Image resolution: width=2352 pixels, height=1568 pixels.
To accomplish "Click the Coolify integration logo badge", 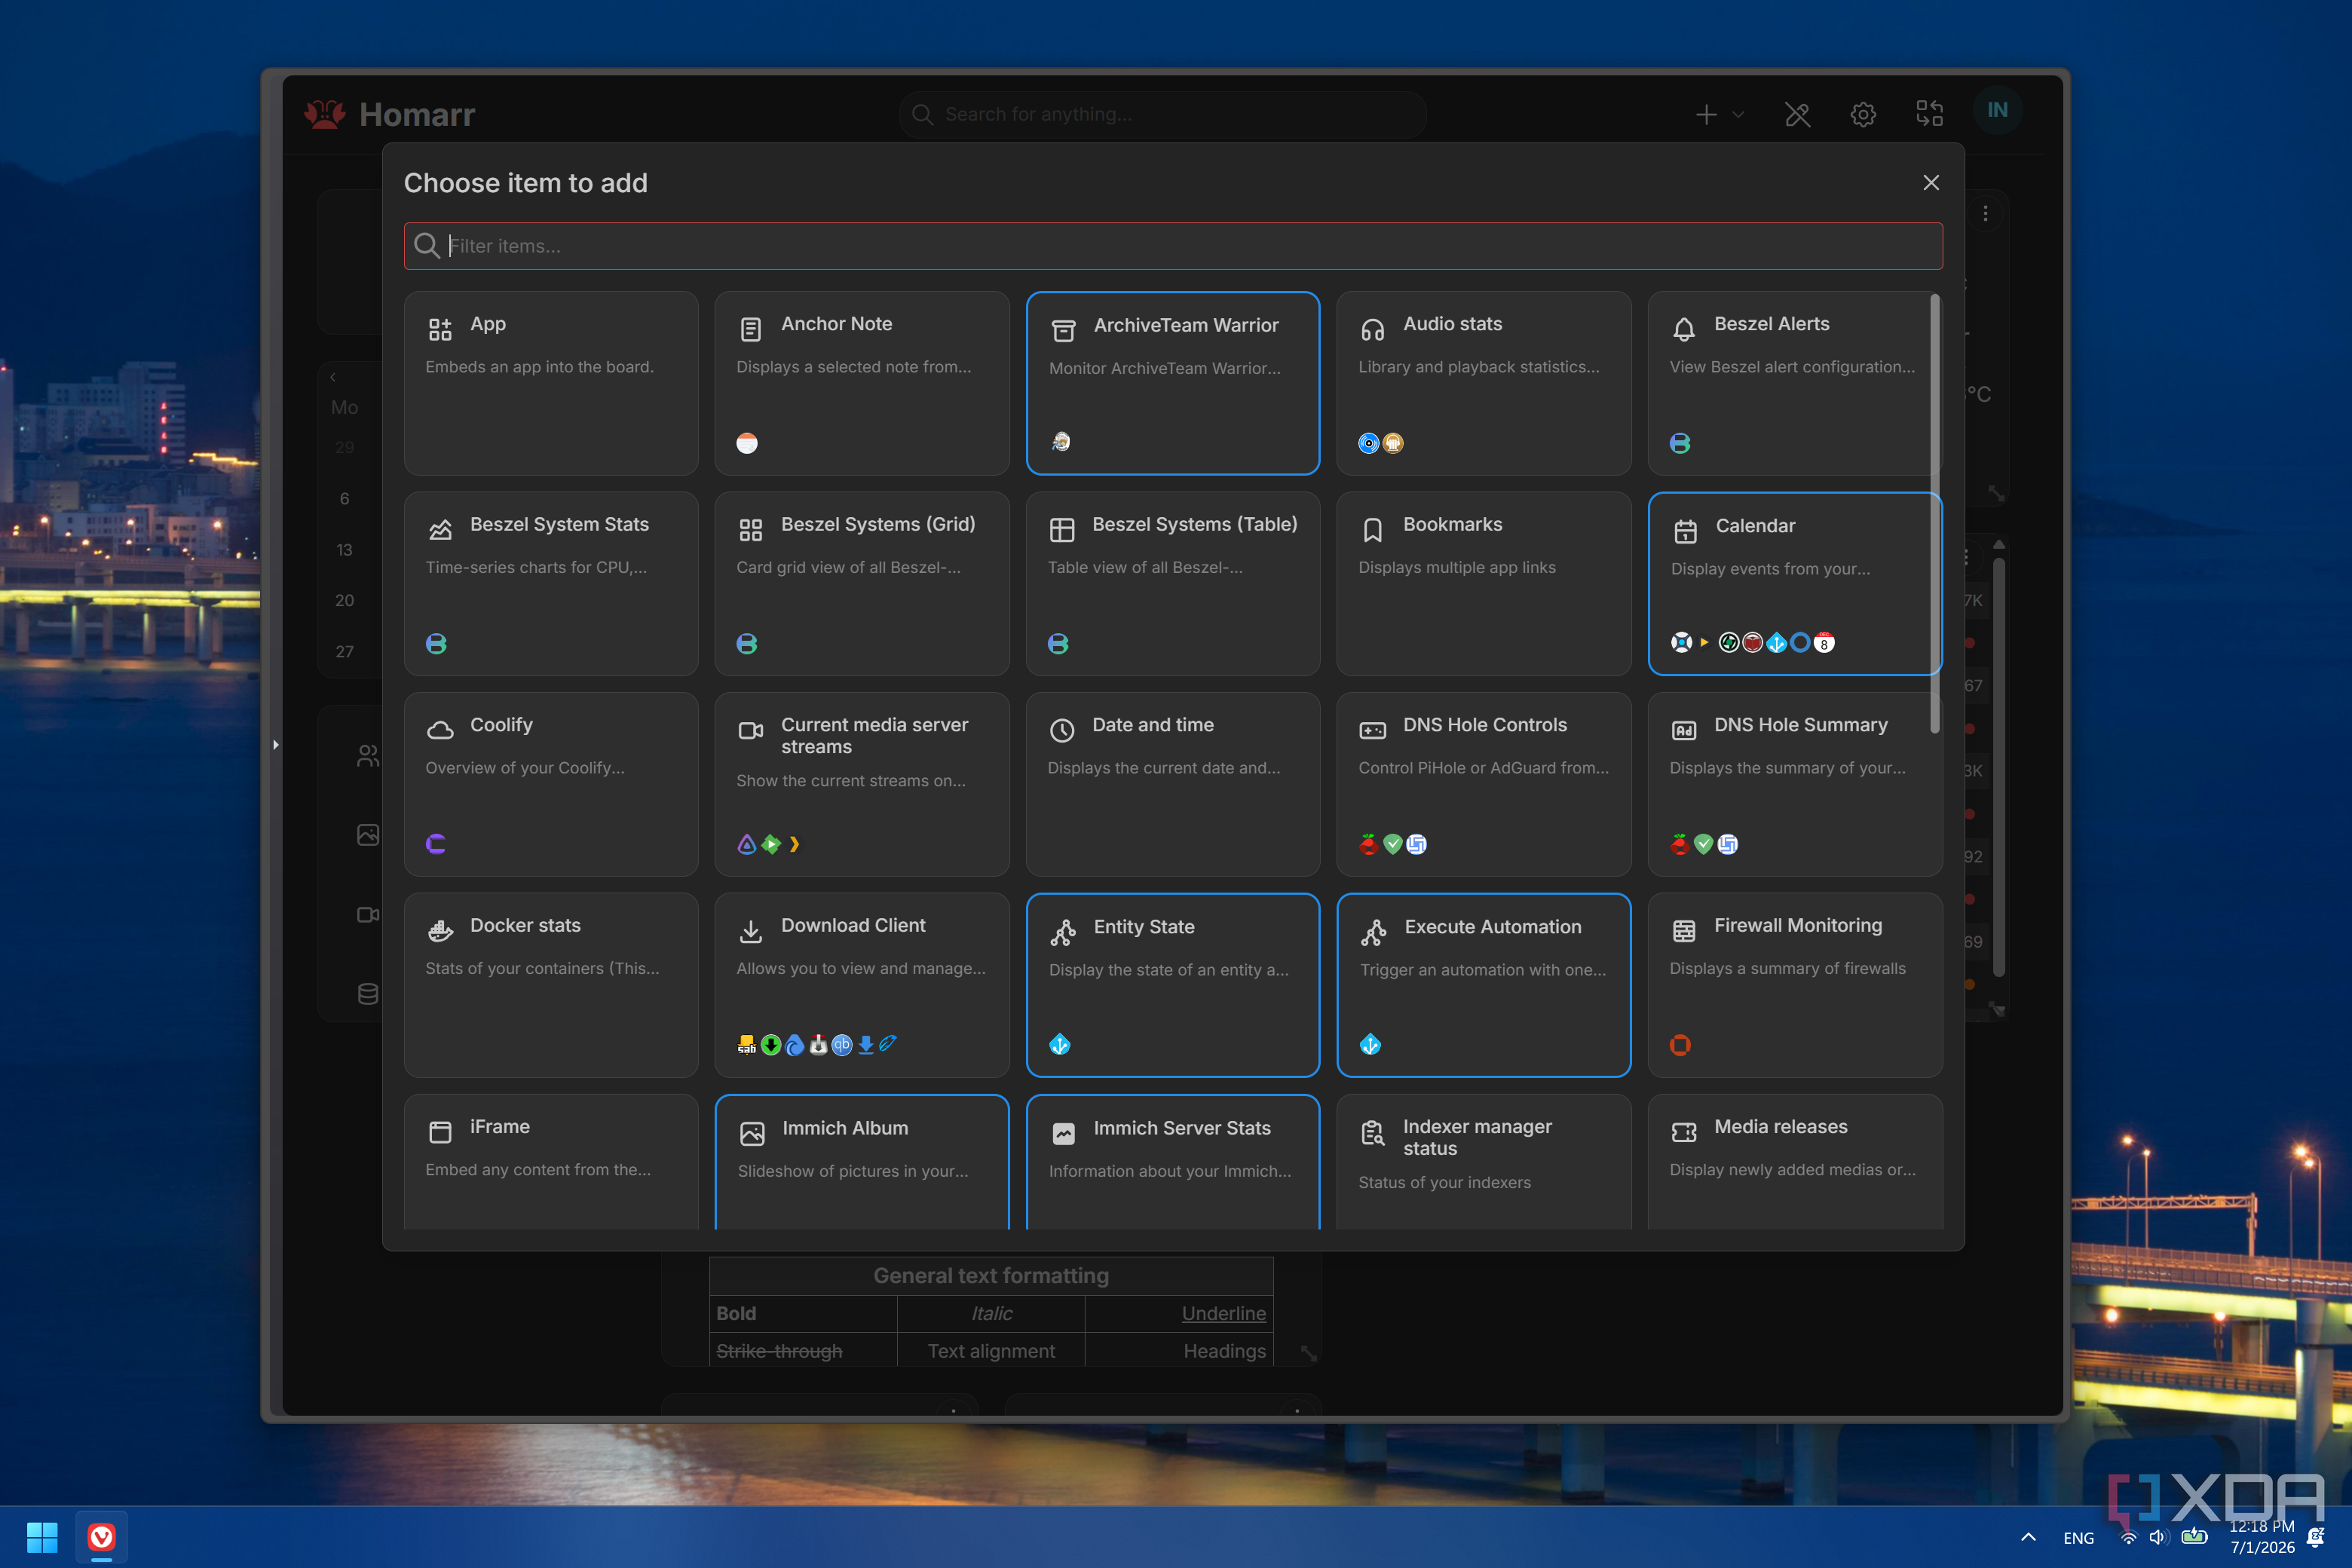I will point(436,844).
